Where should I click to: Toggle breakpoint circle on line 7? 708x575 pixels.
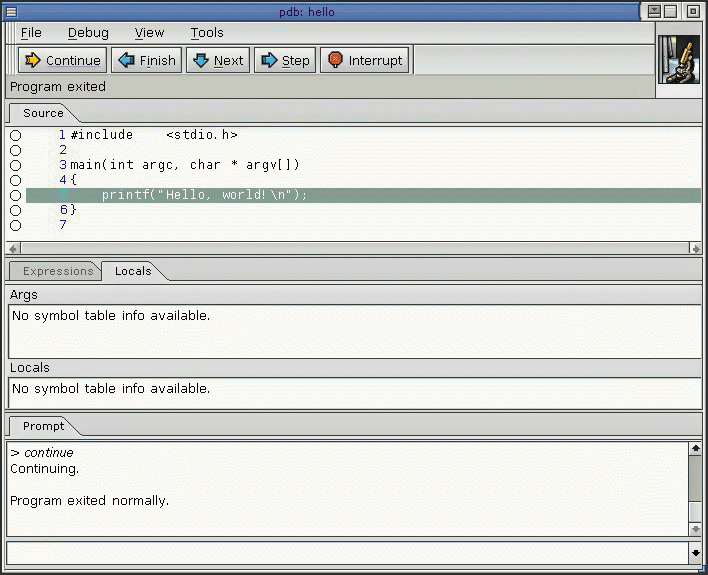click(16, 225)
